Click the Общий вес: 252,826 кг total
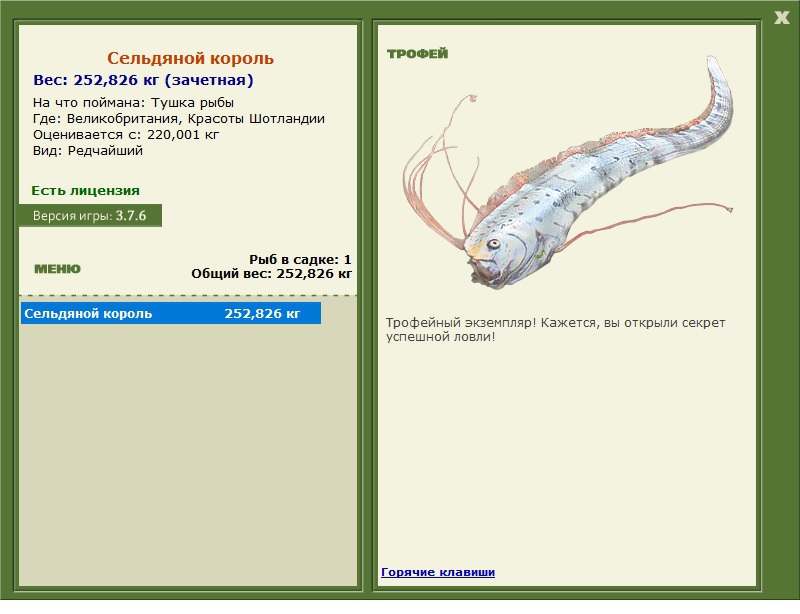800x614 pixels. point(271,274)
